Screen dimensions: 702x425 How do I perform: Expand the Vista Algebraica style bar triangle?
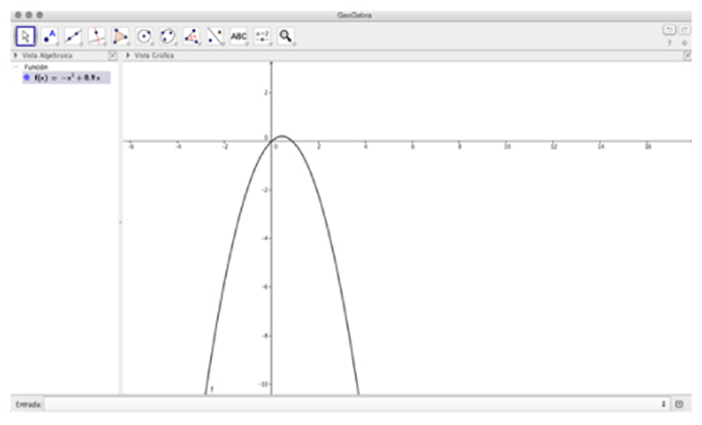pos(16,55)
